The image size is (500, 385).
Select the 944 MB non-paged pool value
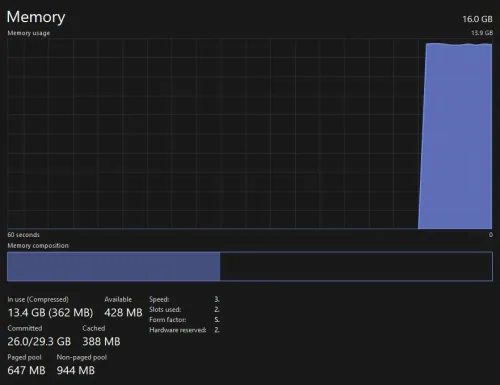[76, 370]
